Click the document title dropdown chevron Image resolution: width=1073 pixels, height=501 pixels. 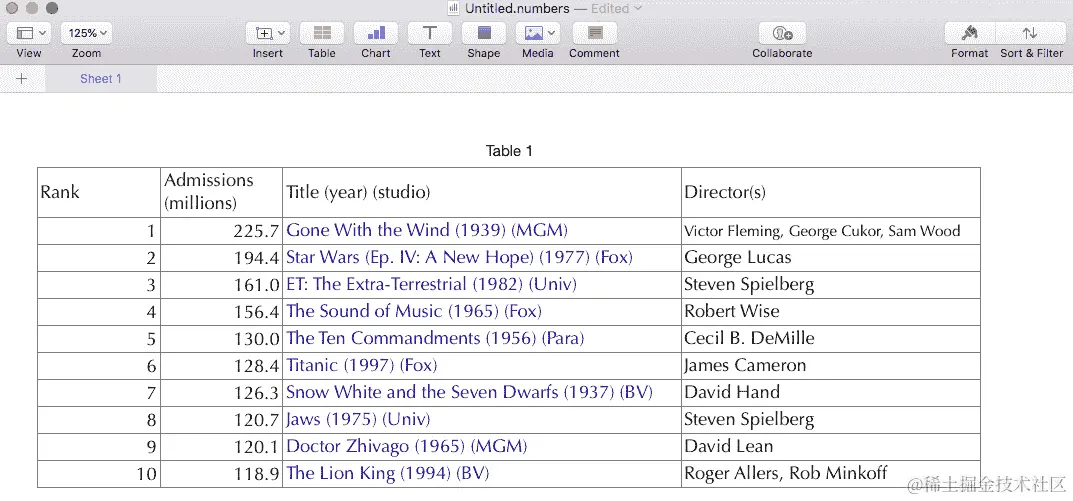point(638,8)
